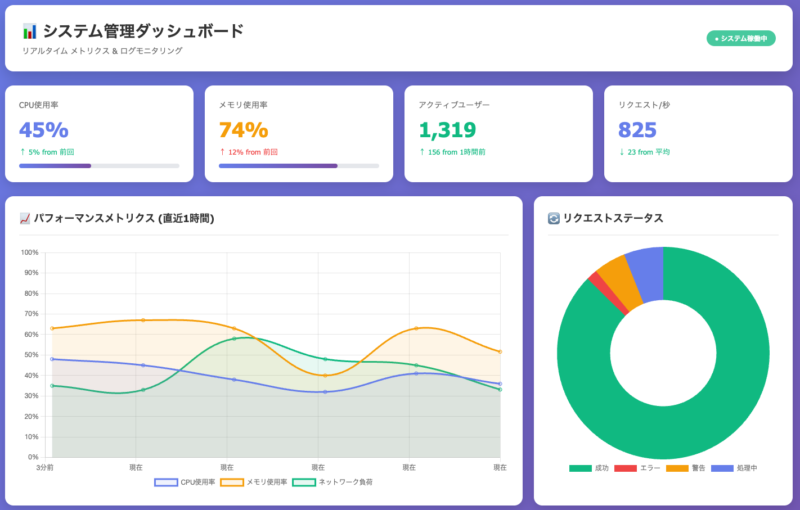The width and height of the screenshot is (800, 510).
Task: Click the CPU使用率 progress bar
Action: pos(99,165)
